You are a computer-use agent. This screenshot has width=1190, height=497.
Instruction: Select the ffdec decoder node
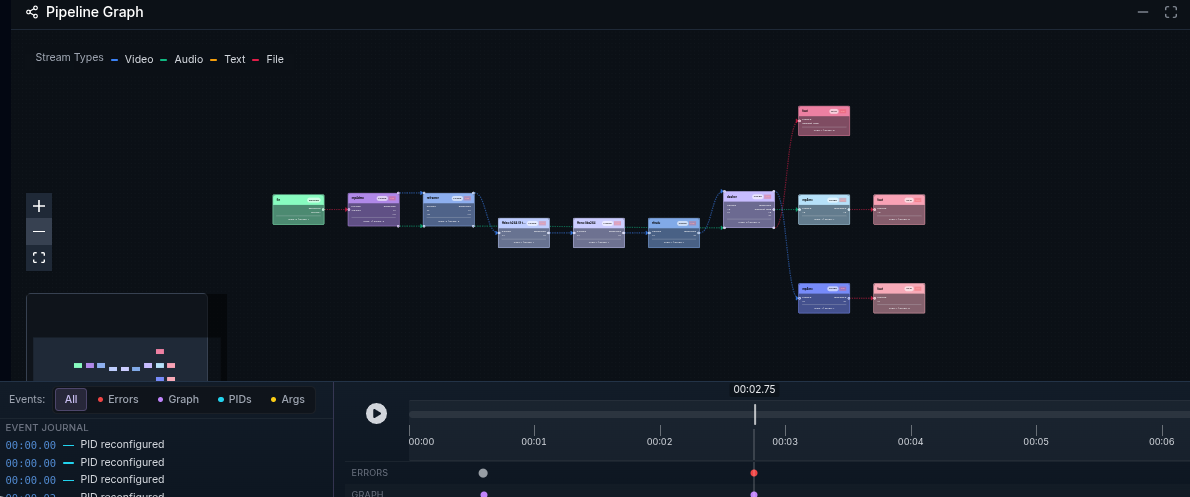click(524, 233)
